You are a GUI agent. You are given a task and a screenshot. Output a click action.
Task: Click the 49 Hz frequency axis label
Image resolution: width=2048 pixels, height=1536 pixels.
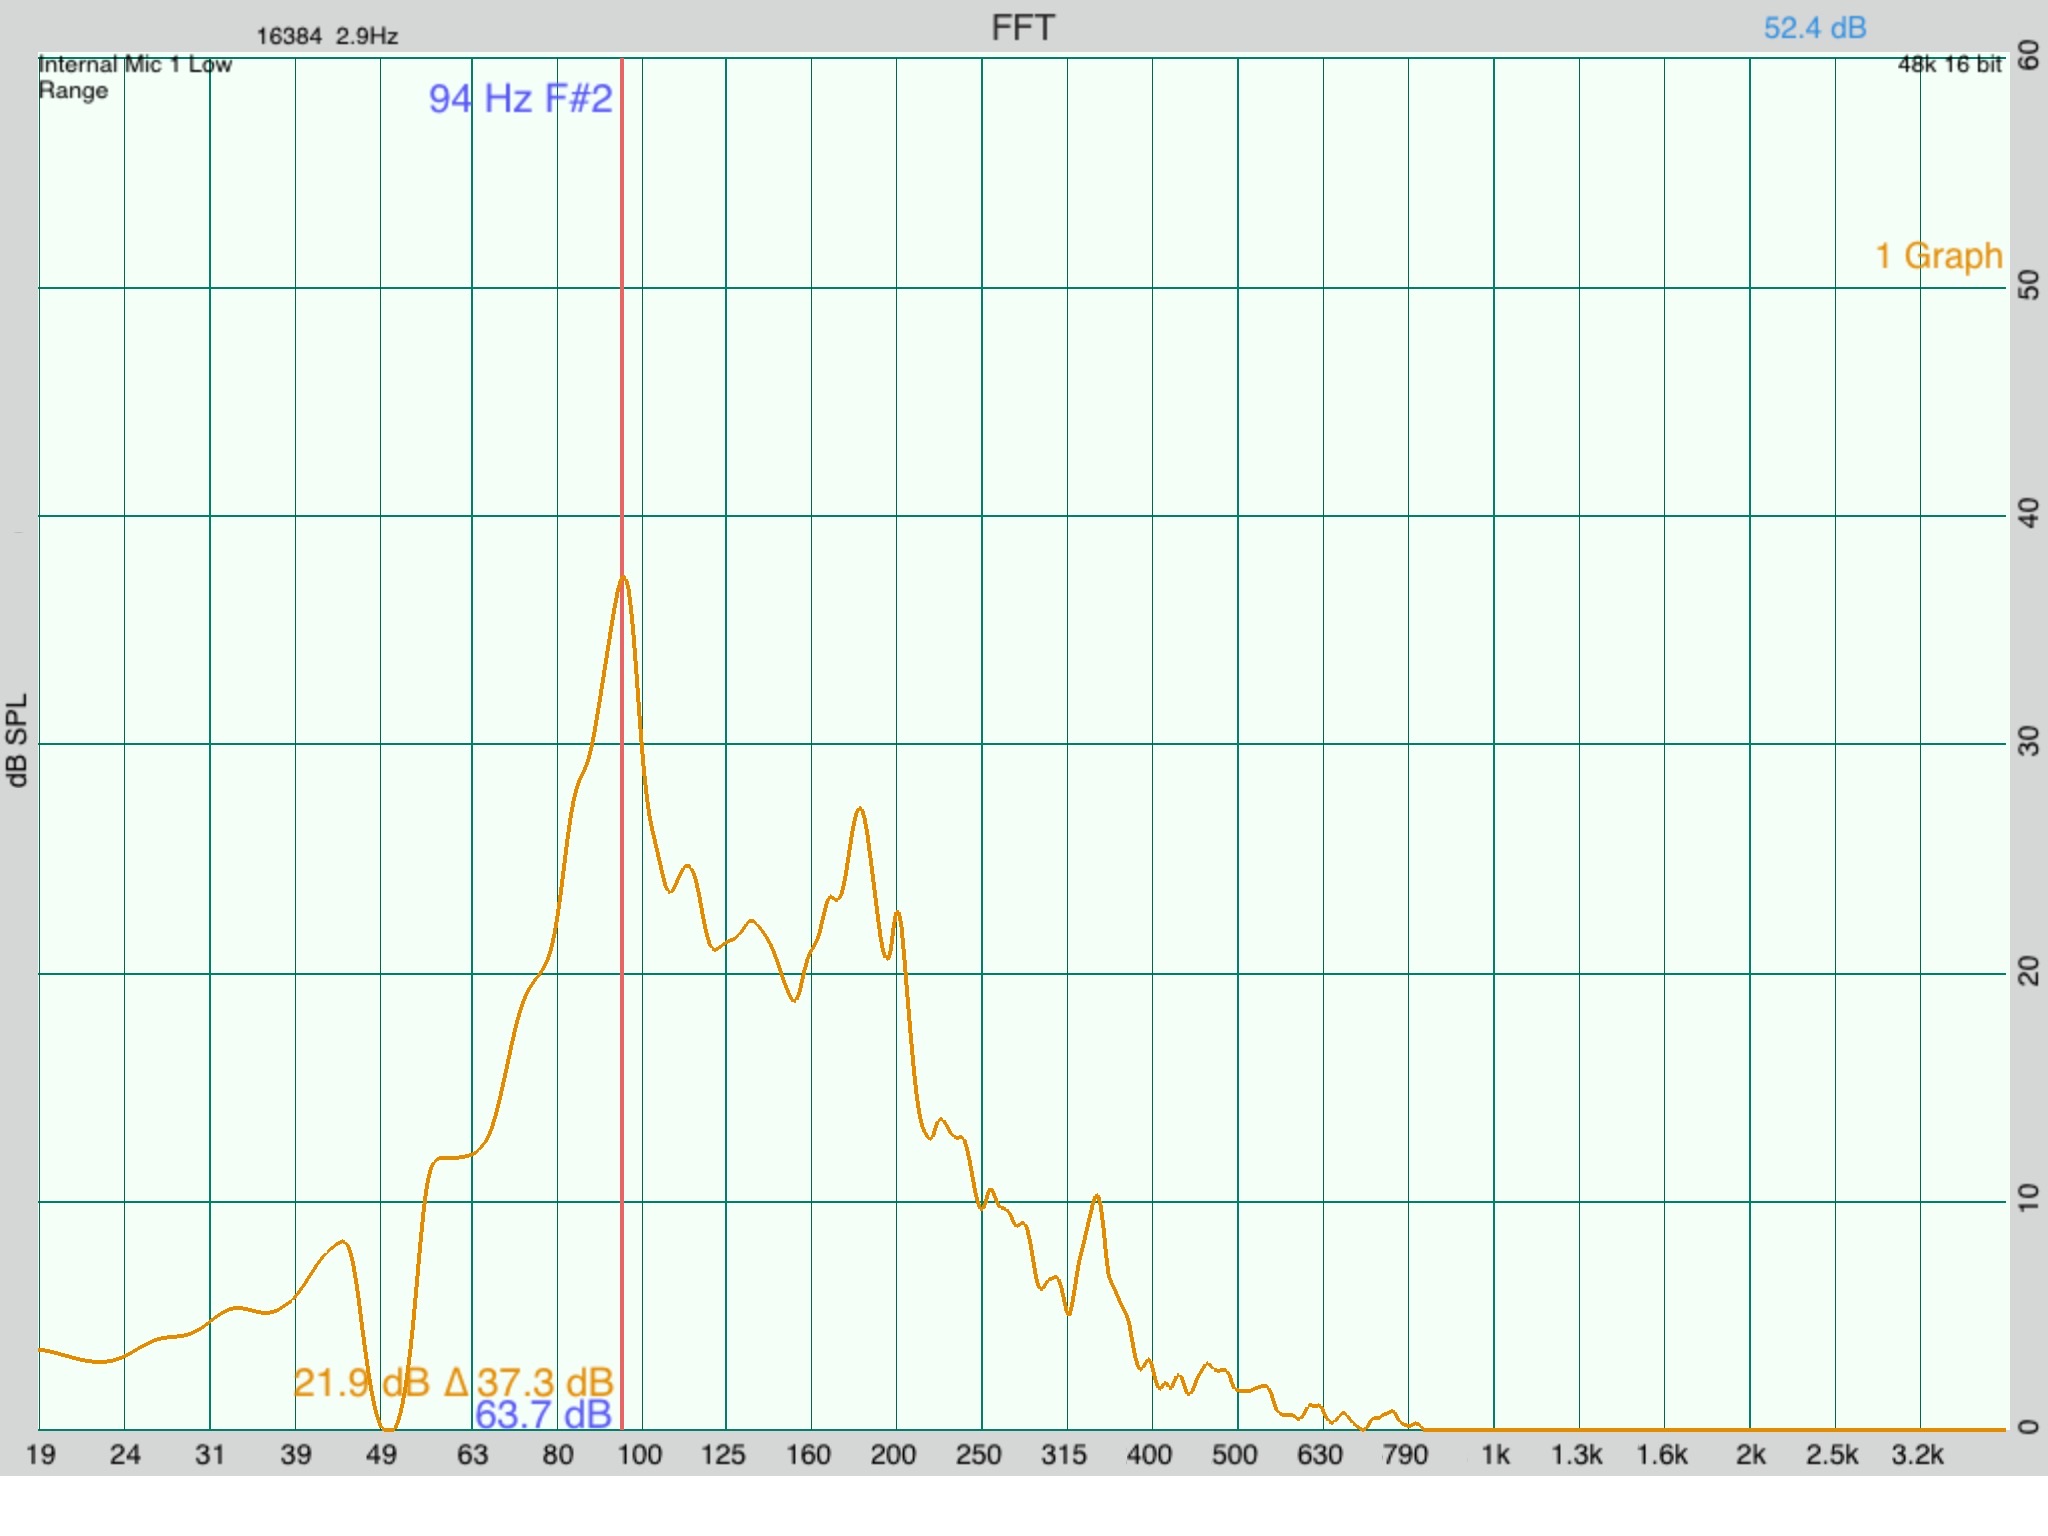pos(381,1455)
